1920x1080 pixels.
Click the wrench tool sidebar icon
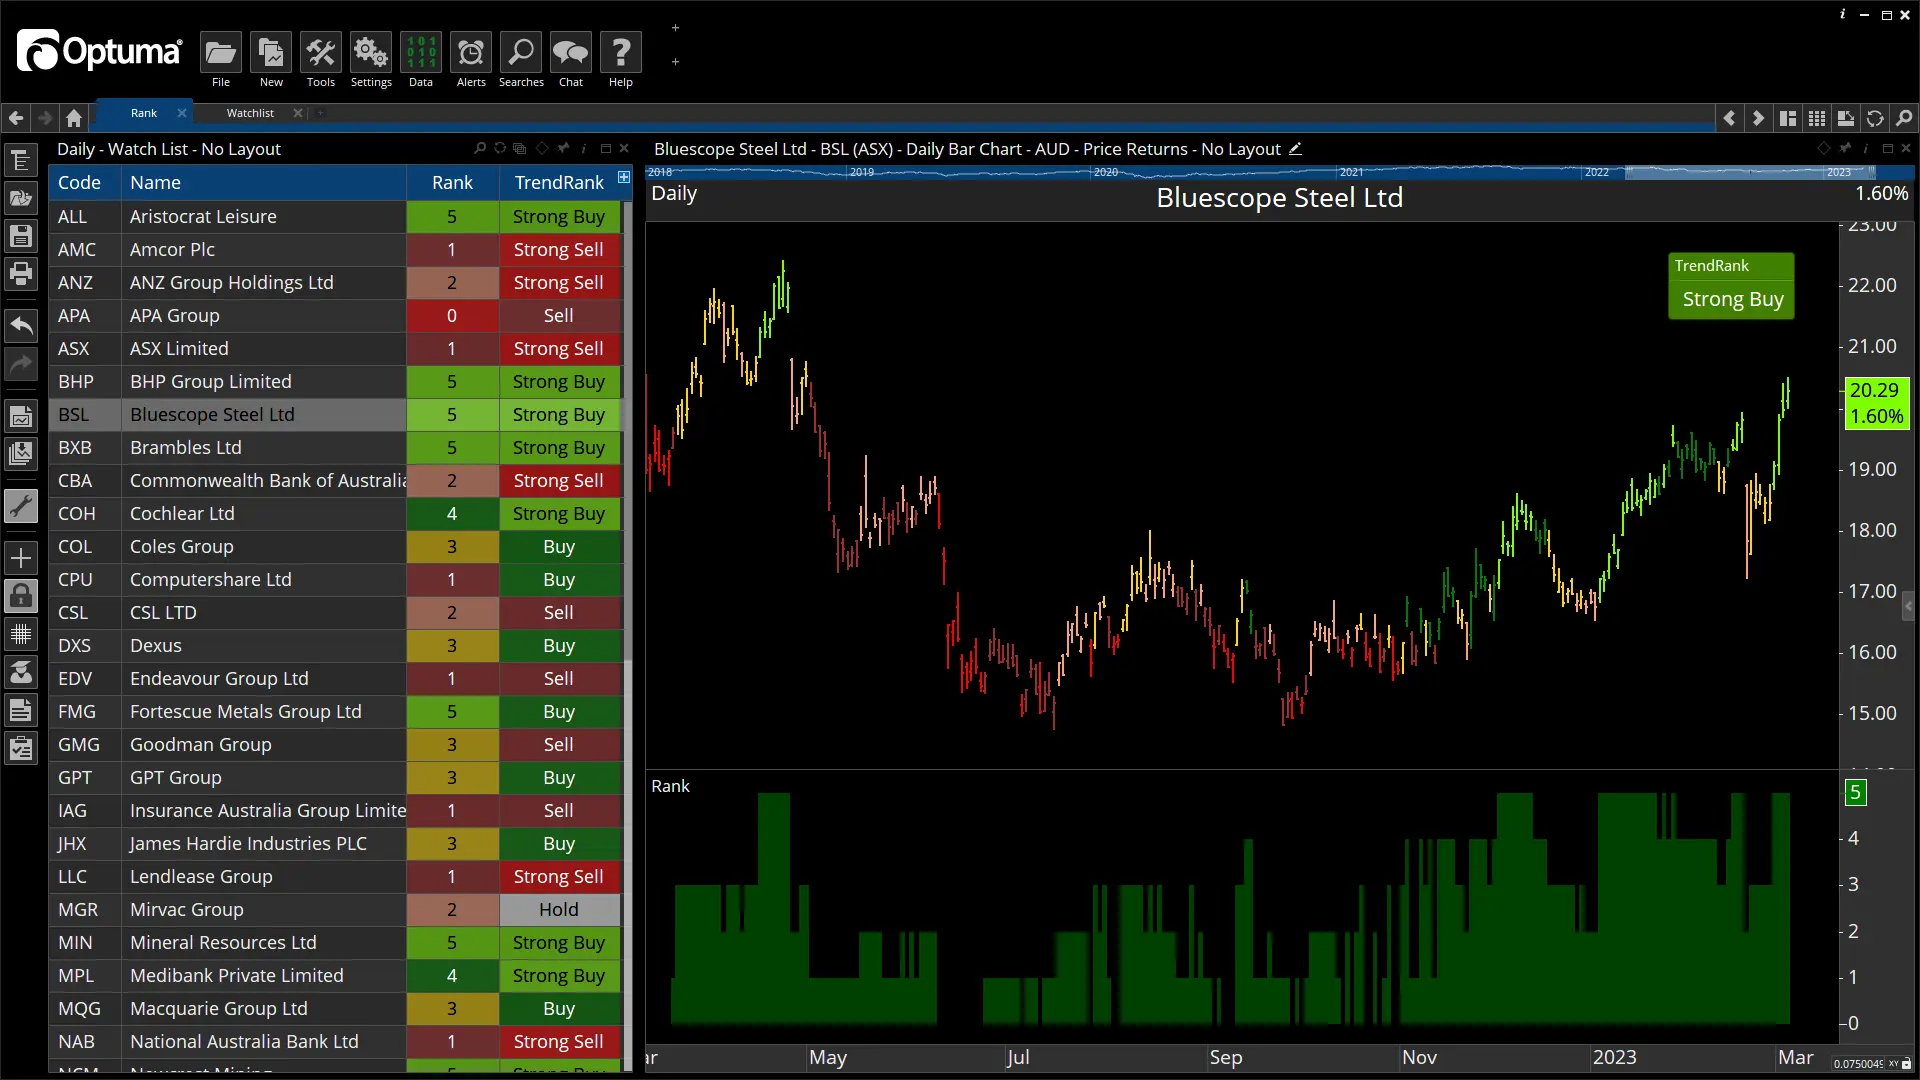(x=21, y=506)
